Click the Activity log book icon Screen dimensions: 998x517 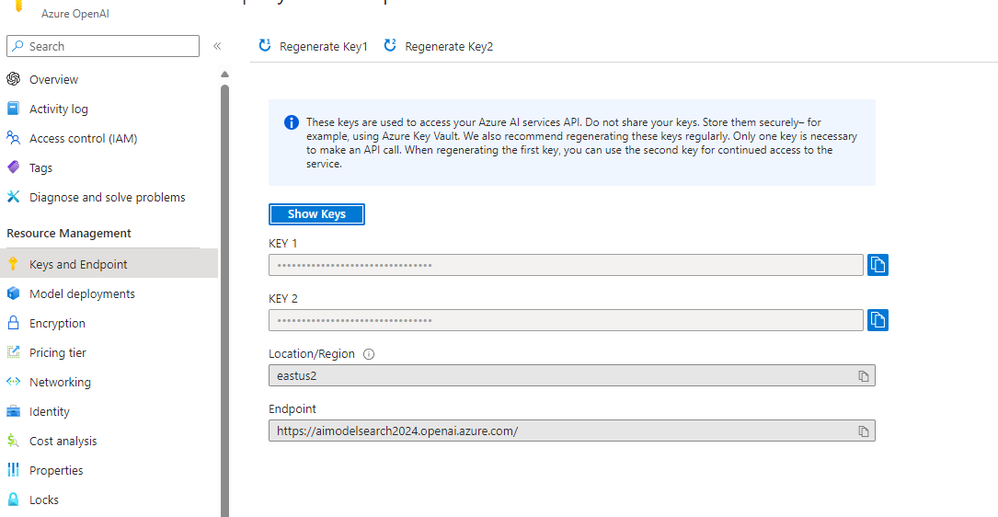[13, 108]
